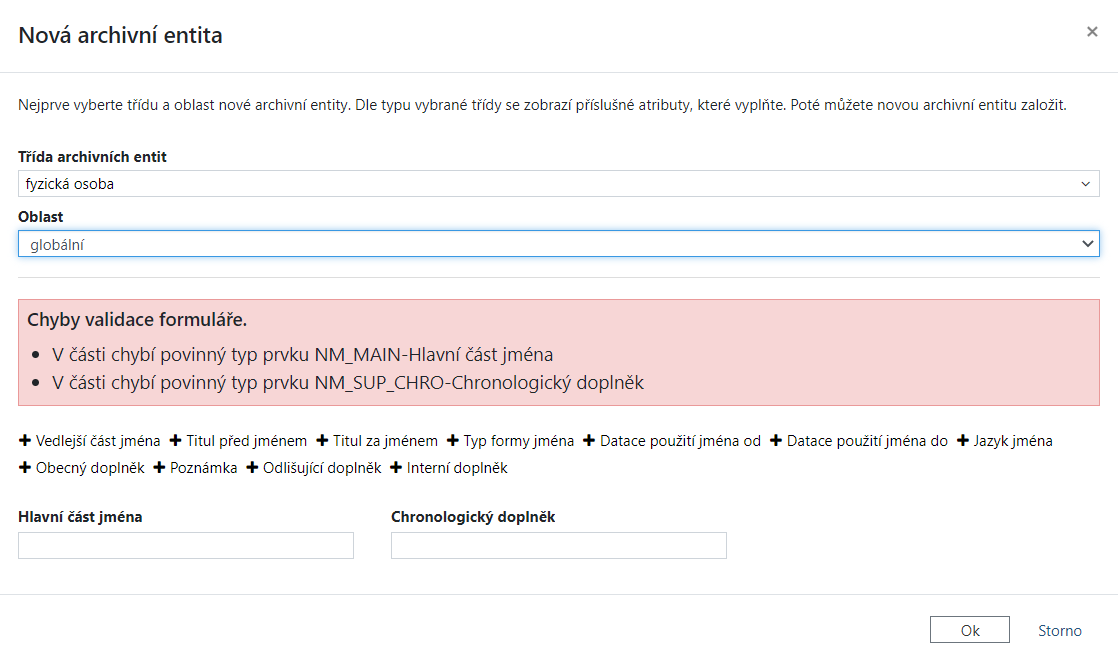Click plus icon for Datace použití jména od

[x=589, y=441]
